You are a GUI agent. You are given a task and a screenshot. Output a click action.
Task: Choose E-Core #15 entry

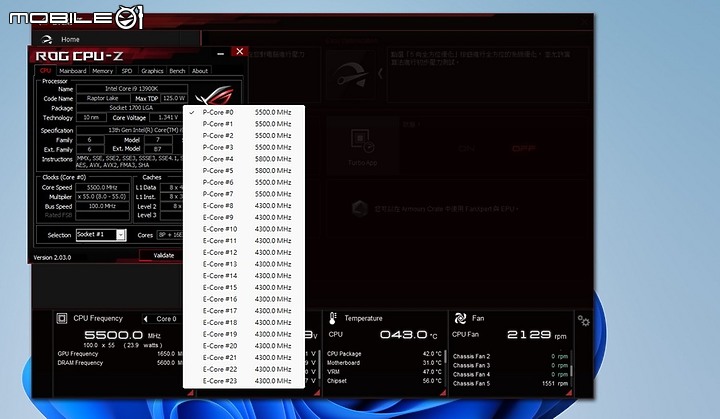[x=243, y=288]
